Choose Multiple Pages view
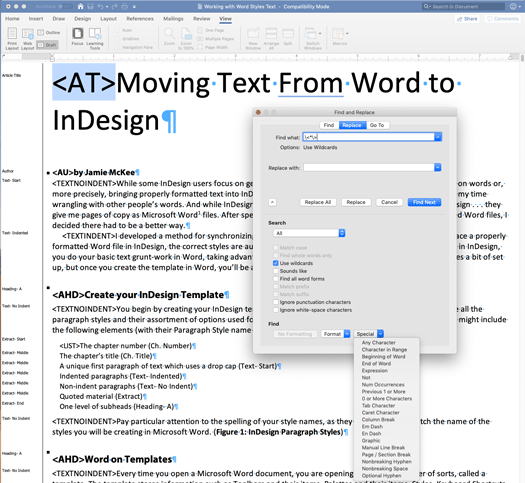Image resolution: width=525 pixels, height=483 pixels. [x=215, y=39]
